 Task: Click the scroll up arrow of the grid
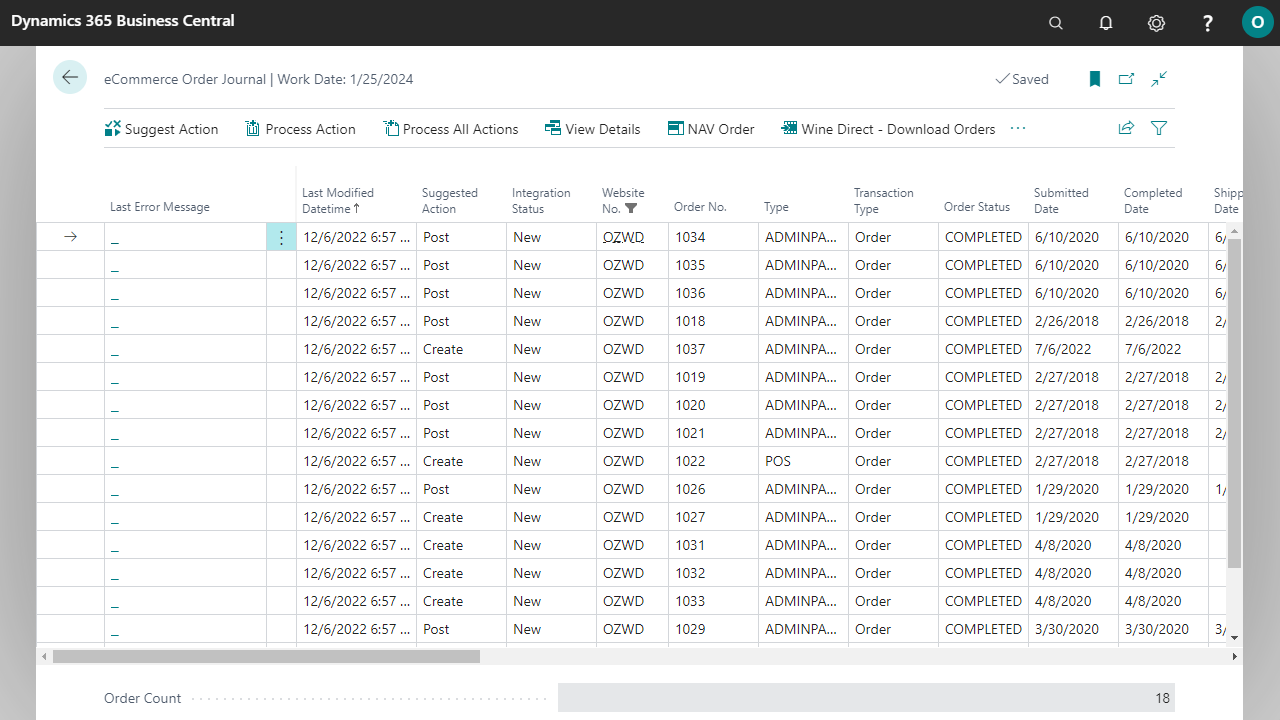click(x=1234, y=231)
